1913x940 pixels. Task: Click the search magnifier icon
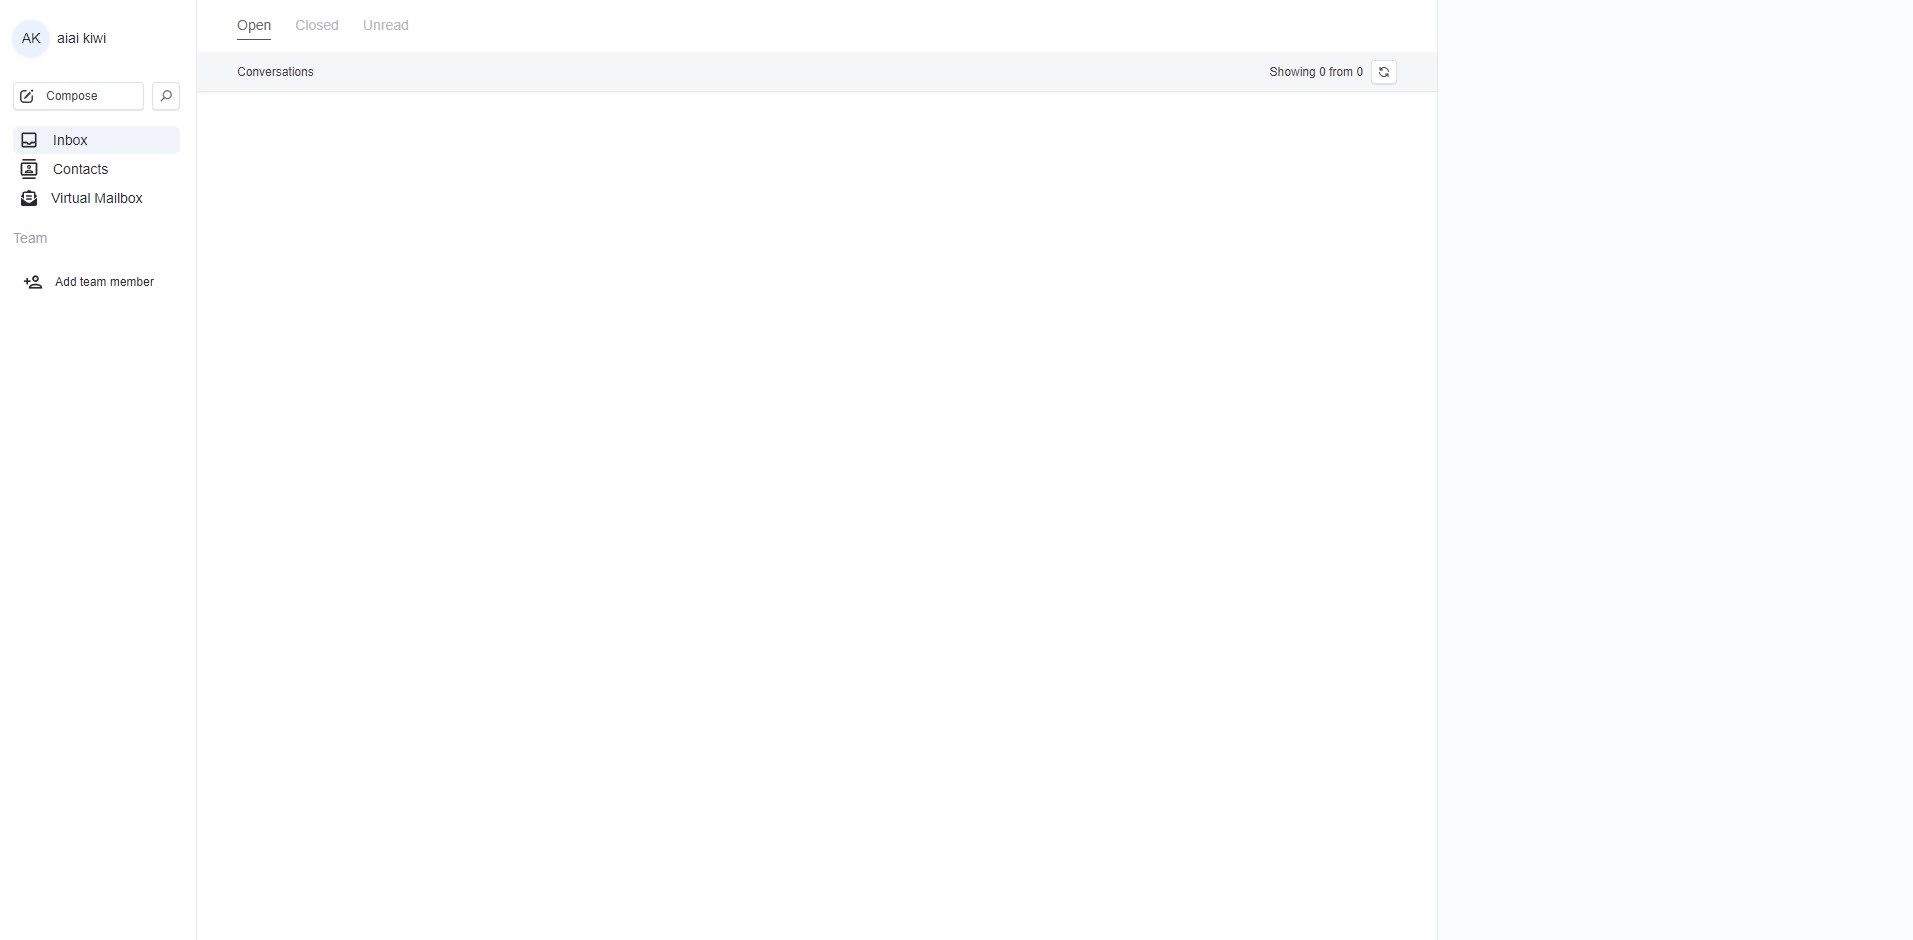(x=166, y=96)
